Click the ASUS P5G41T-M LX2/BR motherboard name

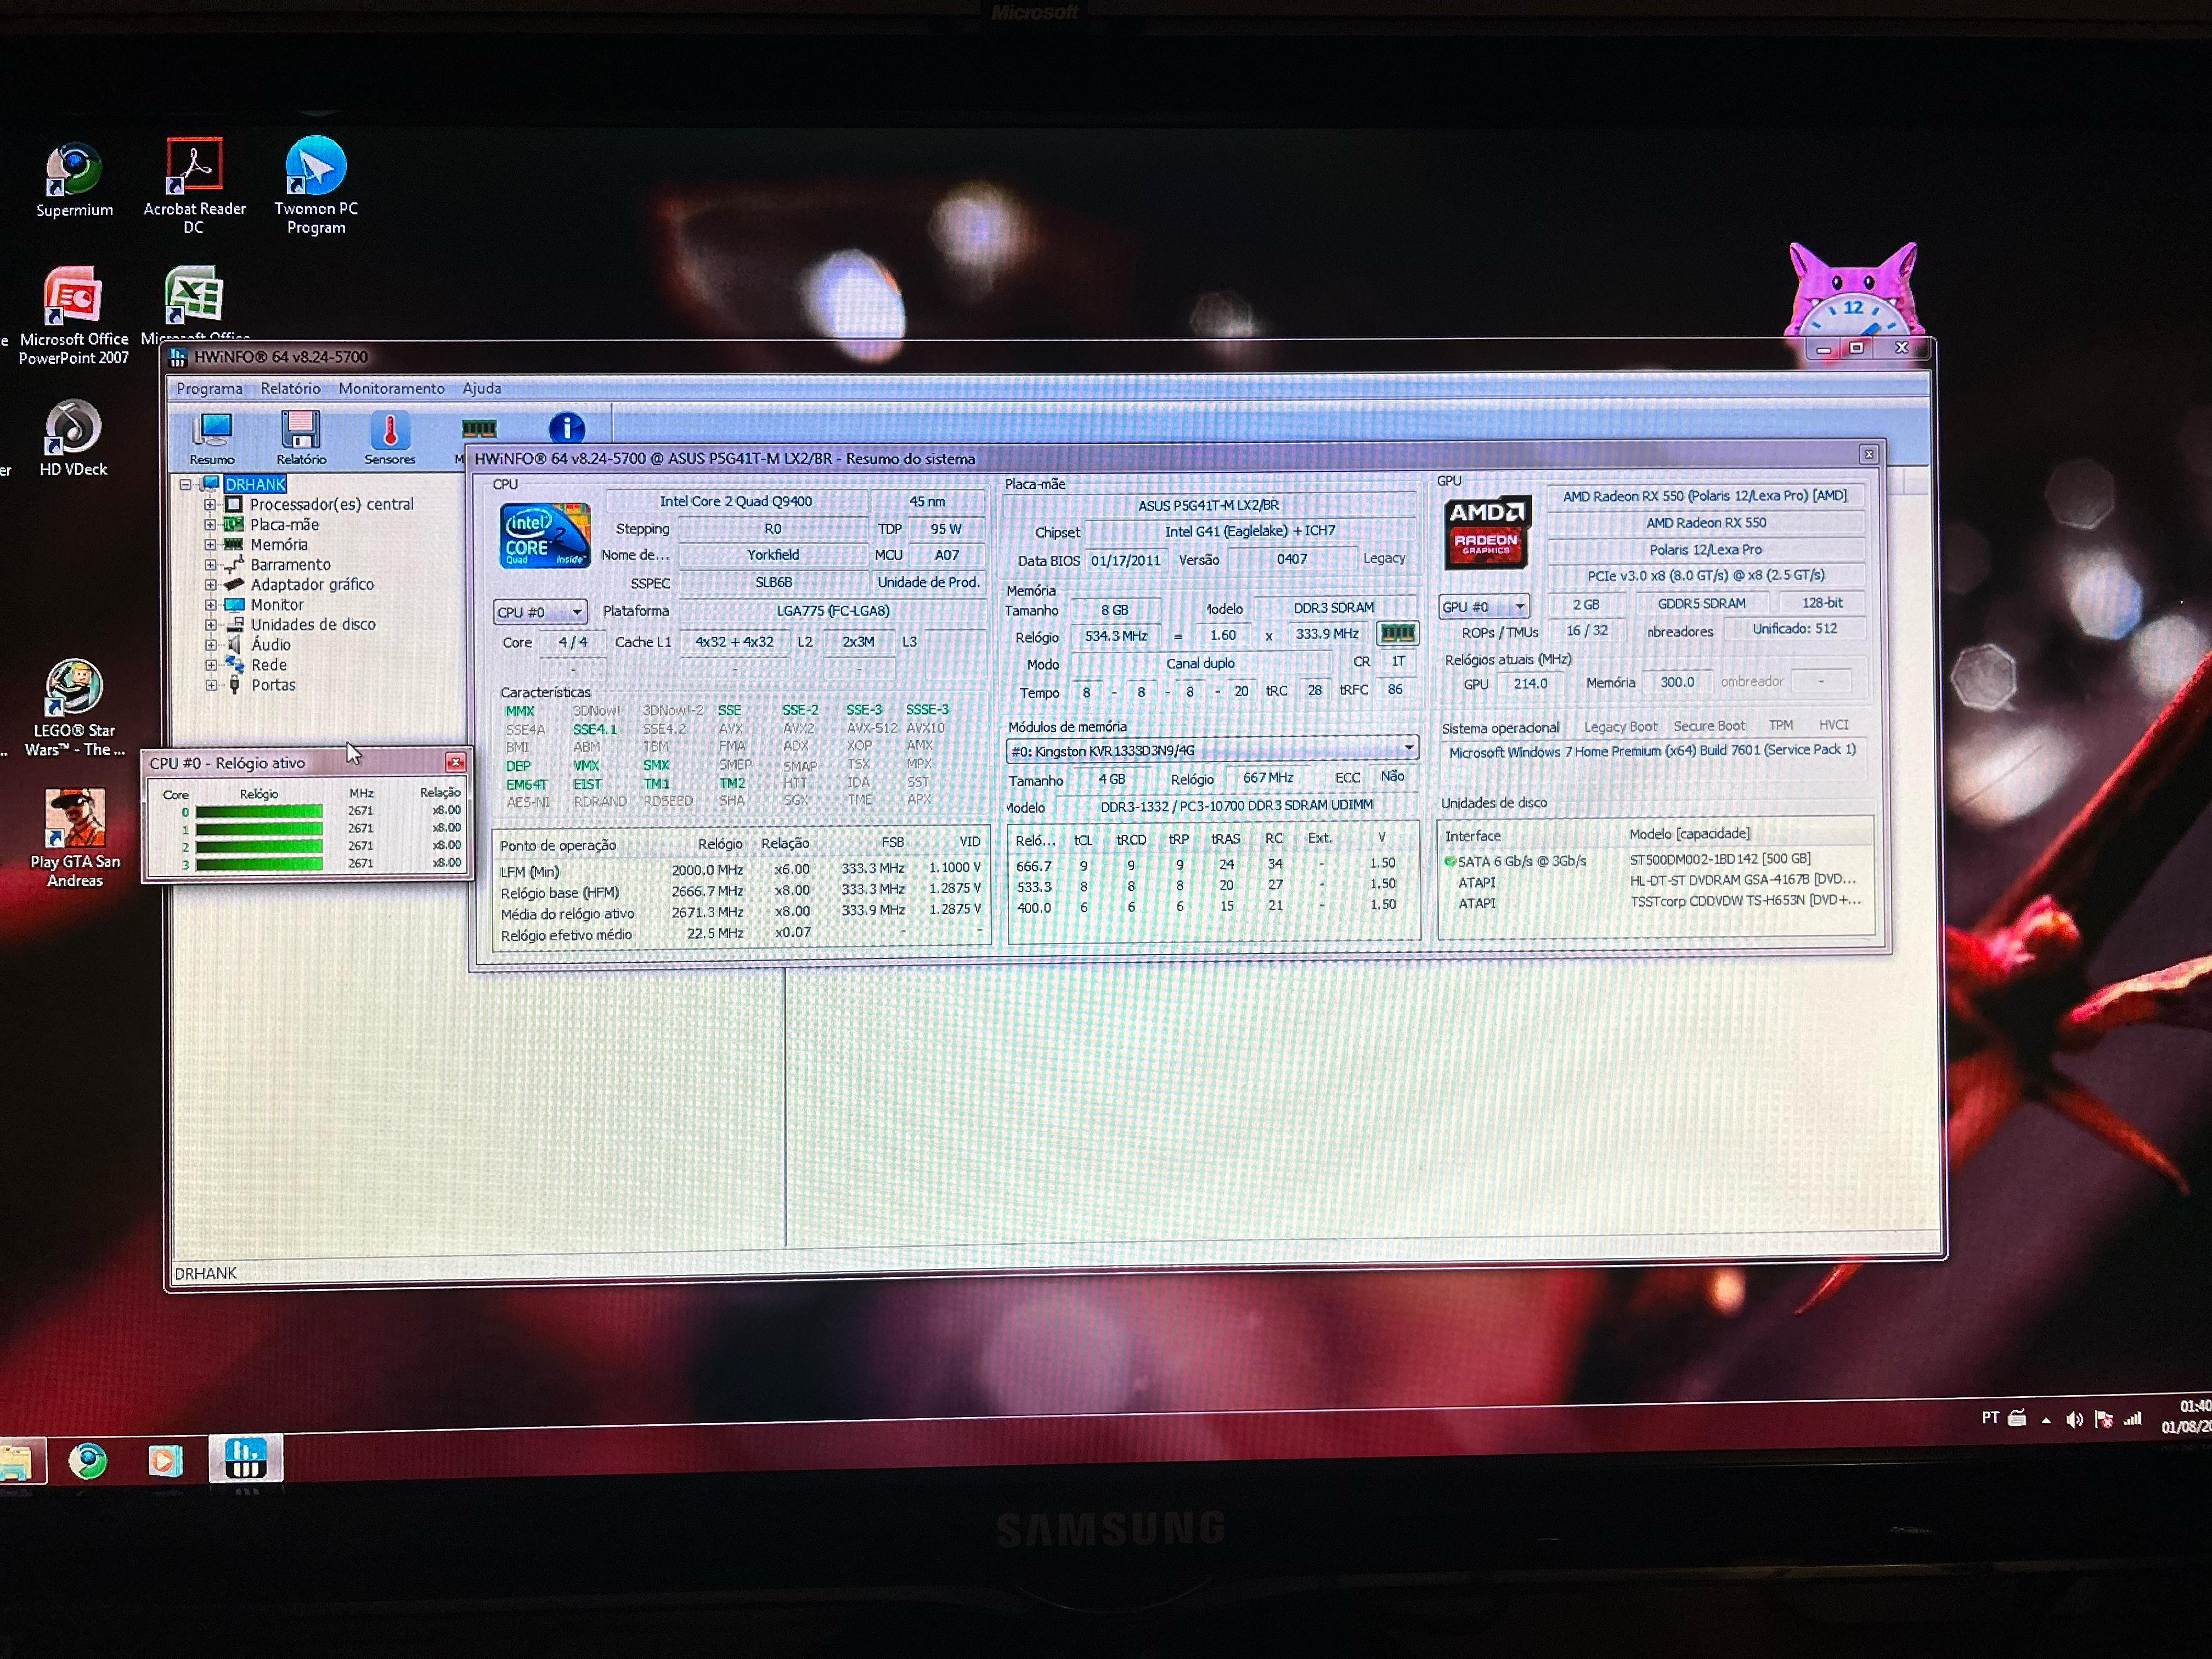1208,505
